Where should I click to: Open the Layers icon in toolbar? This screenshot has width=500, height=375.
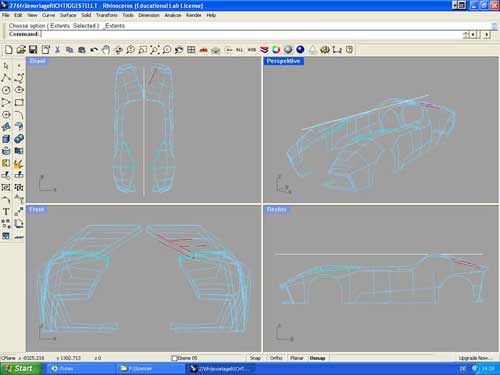[x=264, y=50]
